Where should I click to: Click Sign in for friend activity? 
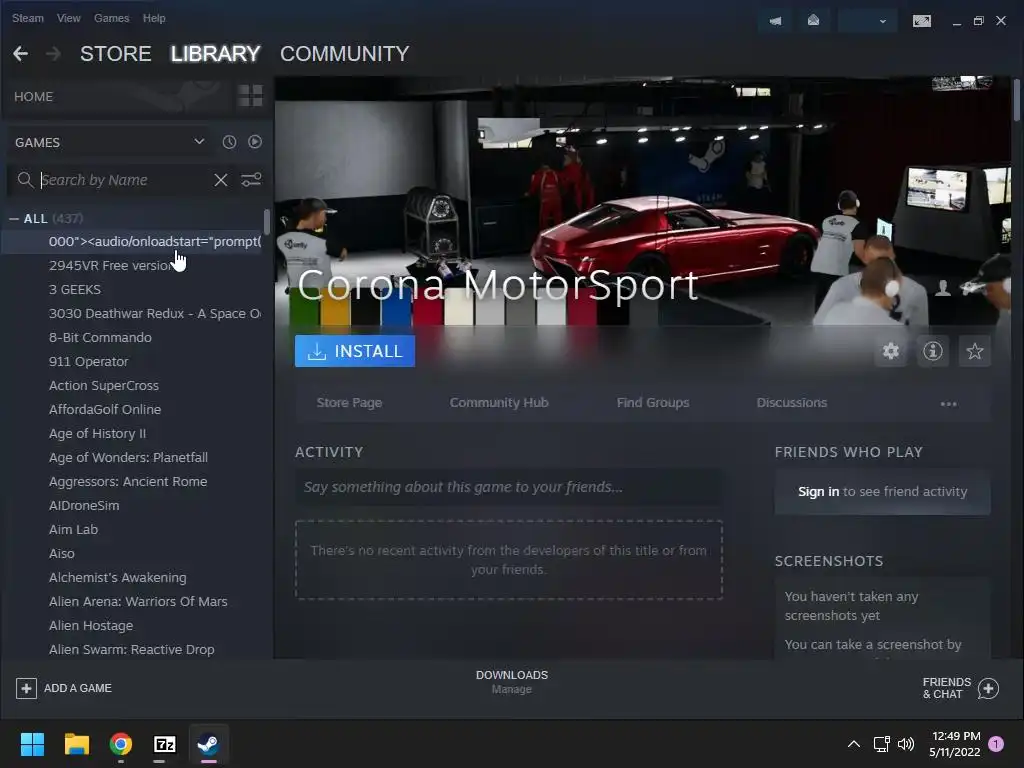click(818, 491)
